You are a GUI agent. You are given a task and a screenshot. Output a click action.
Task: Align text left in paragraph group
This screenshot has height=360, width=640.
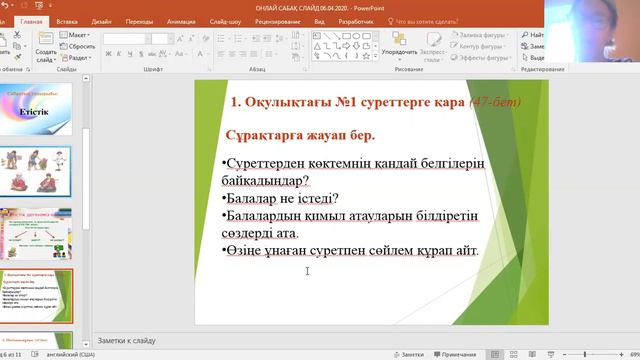pos(221,54)
